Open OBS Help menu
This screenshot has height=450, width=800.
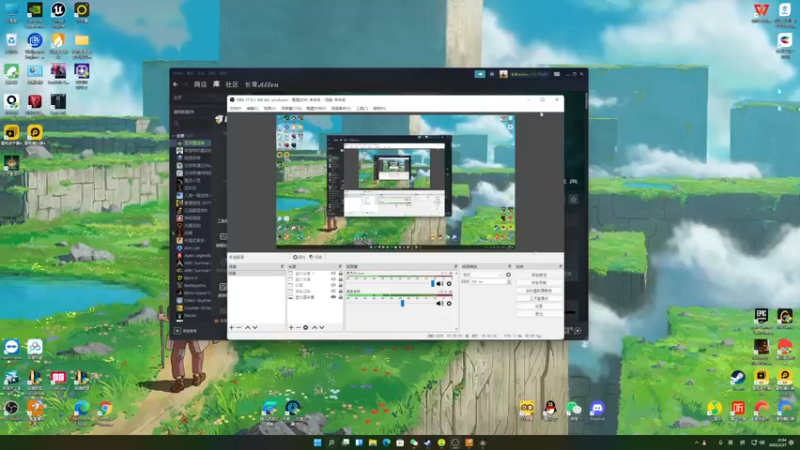pyautogui.click(x=379, y=108)
